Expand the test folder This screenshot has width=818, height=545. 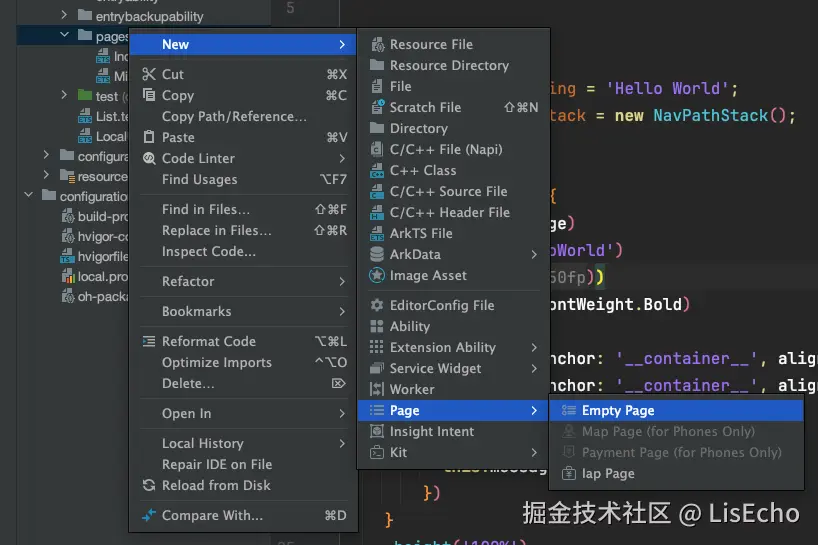click(x=65, y=95)
